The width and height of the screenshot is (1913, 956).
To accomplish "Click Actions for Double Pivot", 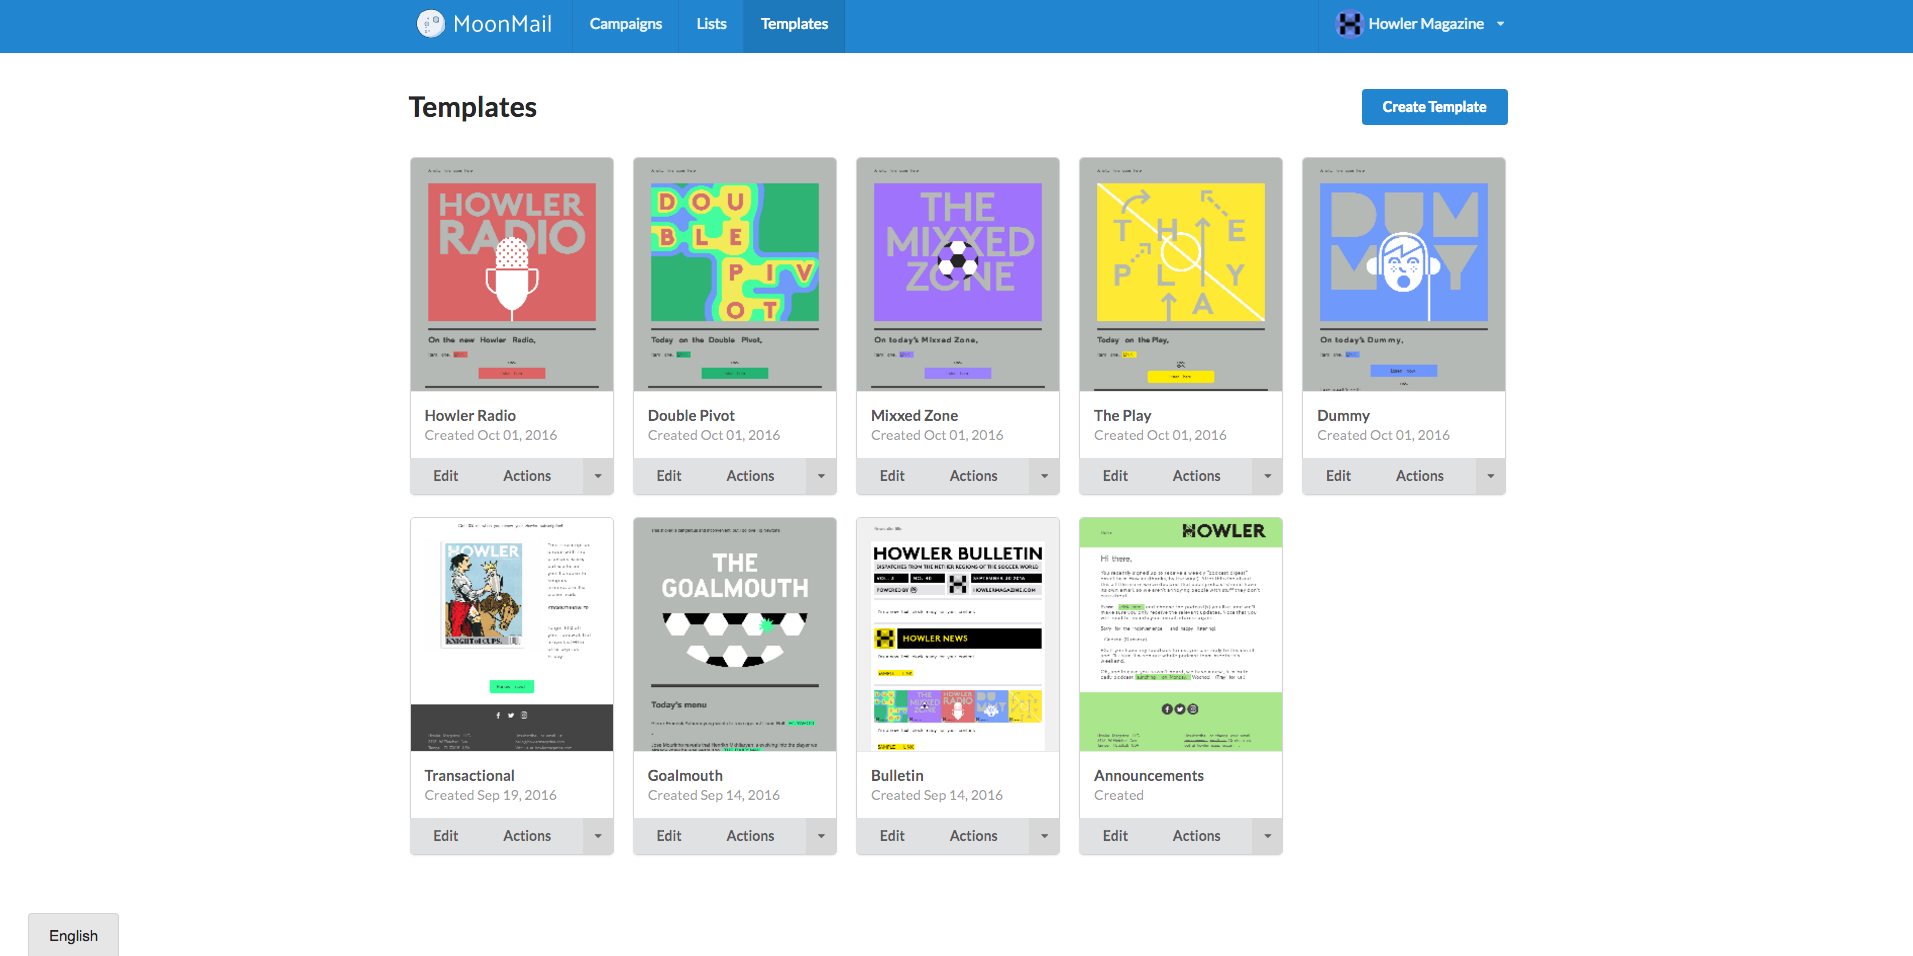I will 750,476.
